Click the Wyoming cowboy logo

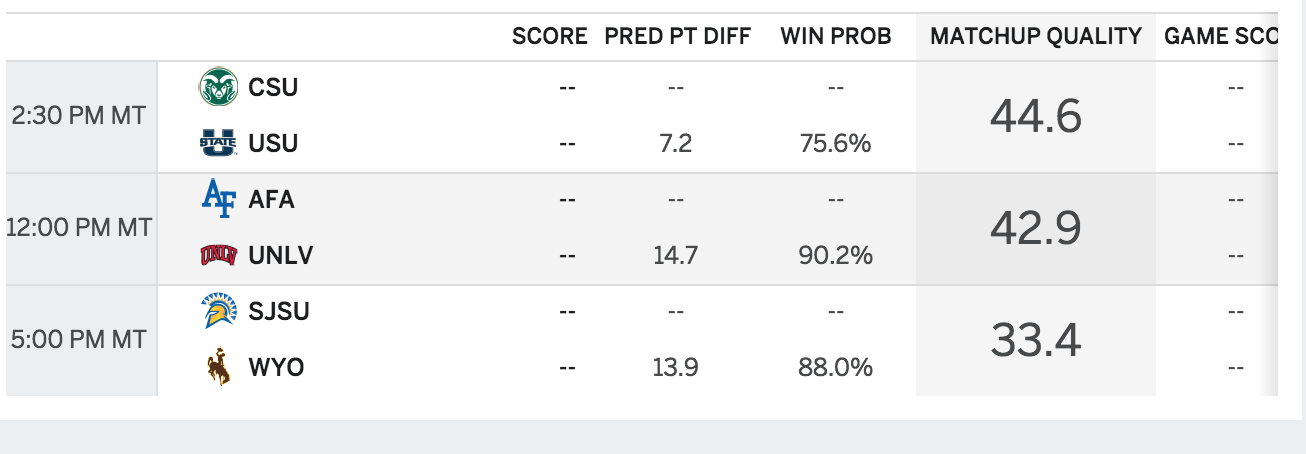[x=218, y=367]
